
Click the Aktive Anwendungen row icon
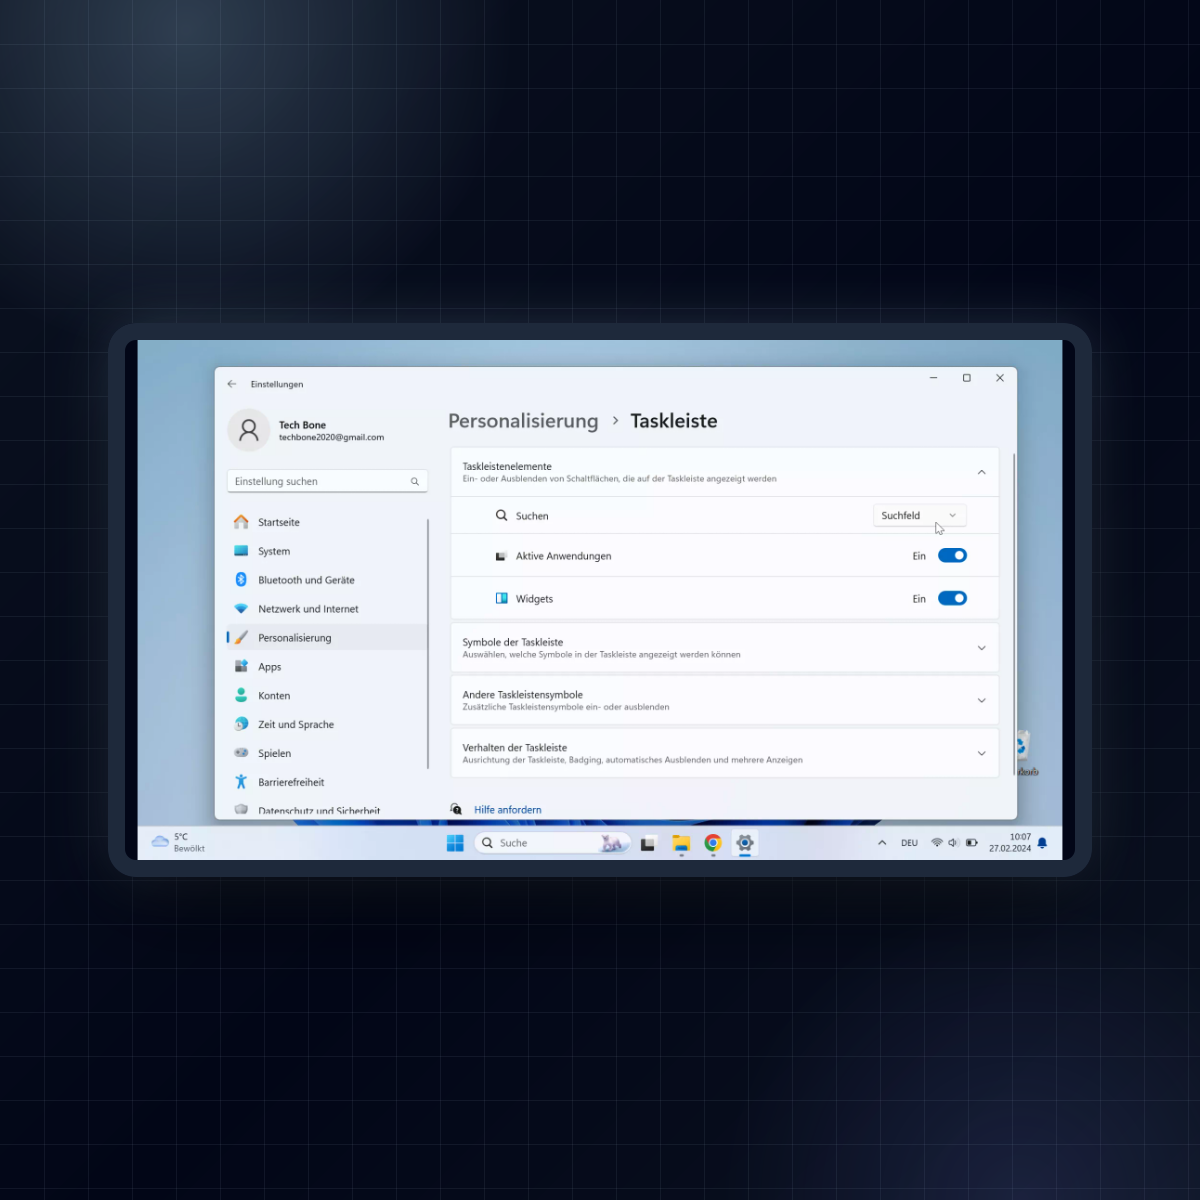pyautogui.click(x=502, y=556)
